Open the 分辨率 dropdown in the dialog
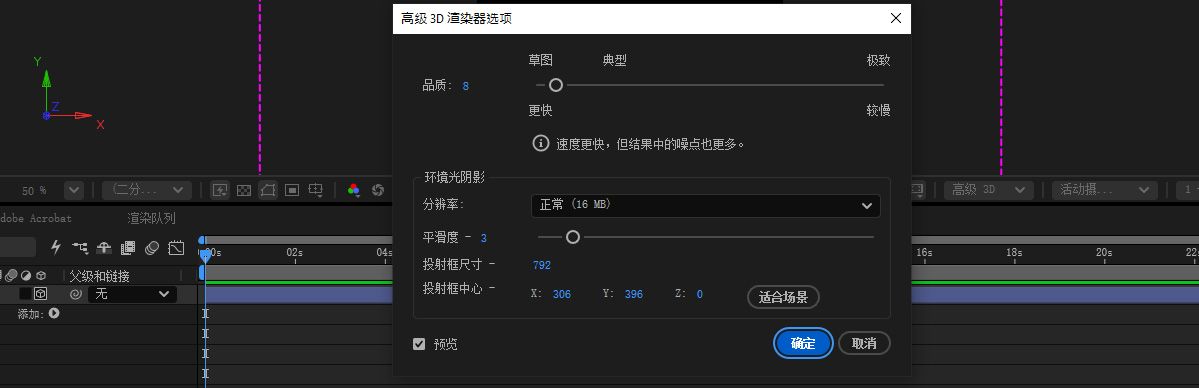The height and width of the screenshot is (388, 1199). point(705,205)
